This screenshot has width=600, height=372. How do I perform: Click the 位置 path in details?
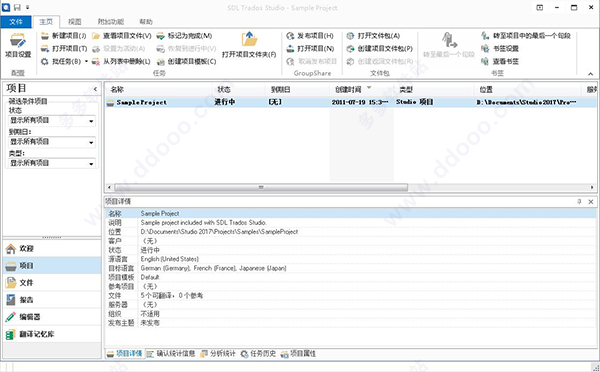pos(219,232)
